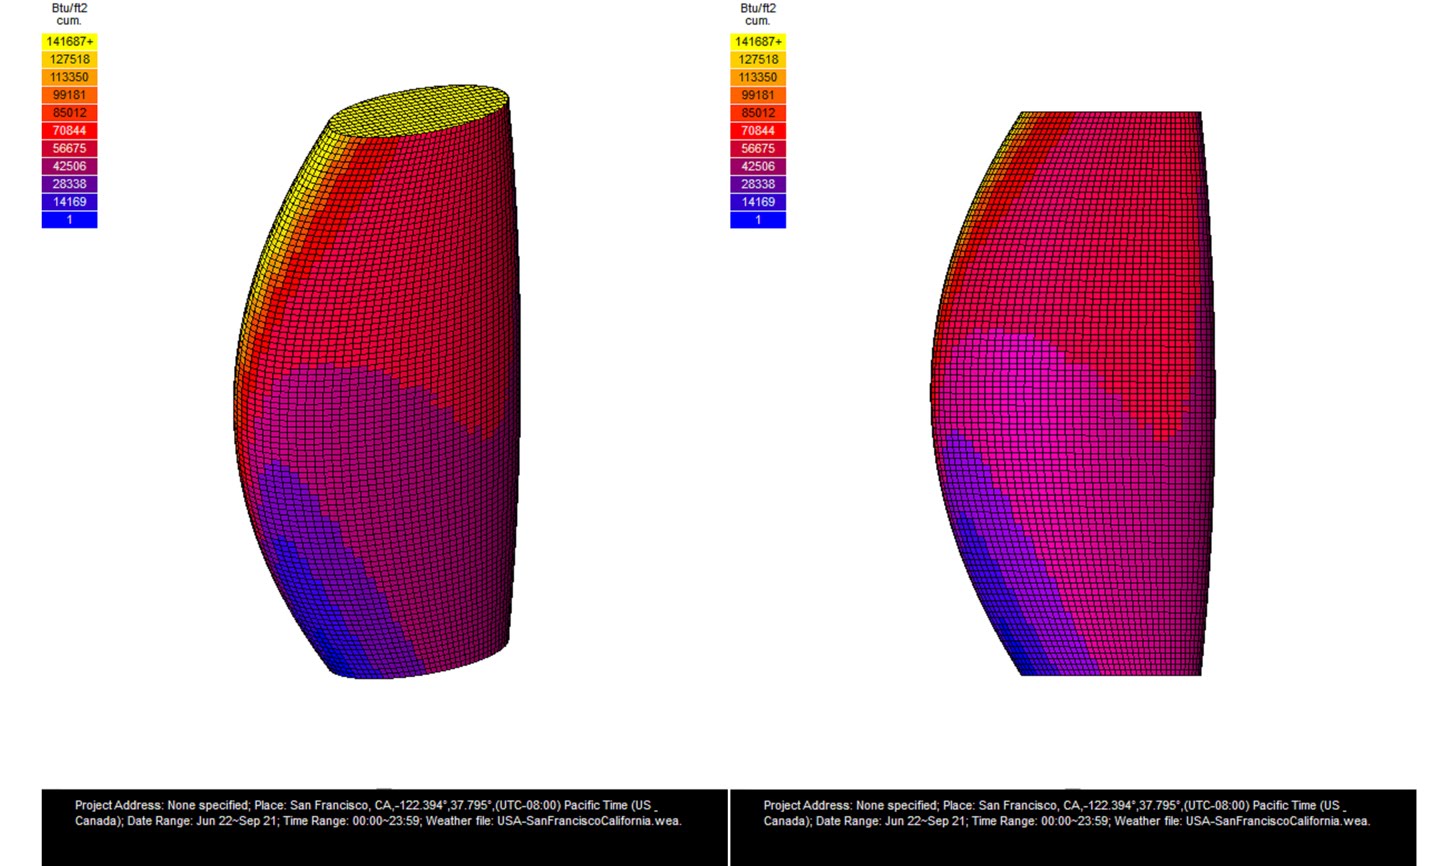Click the 14169 blue swatch on right legend
The width and height of the screenshot is (1440, 866).
(x=757, y=201)
